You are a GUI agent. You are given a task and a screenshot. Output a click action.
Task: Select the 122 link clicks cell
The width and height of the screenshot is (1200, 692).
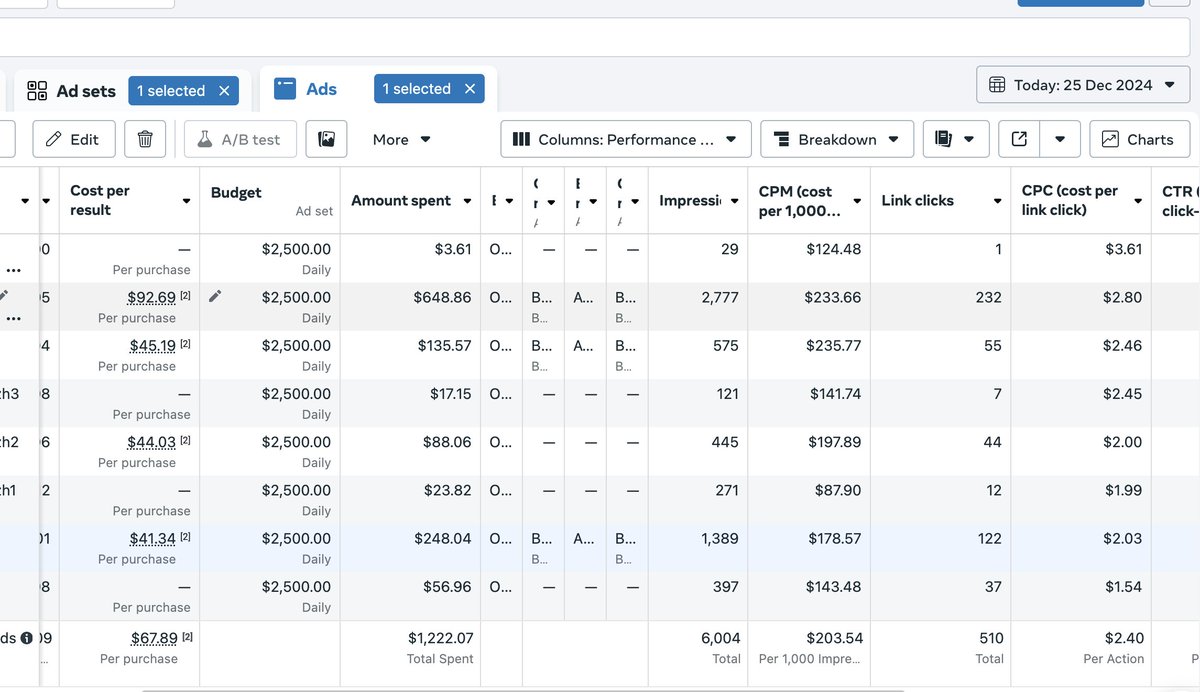tap(989, 538)
